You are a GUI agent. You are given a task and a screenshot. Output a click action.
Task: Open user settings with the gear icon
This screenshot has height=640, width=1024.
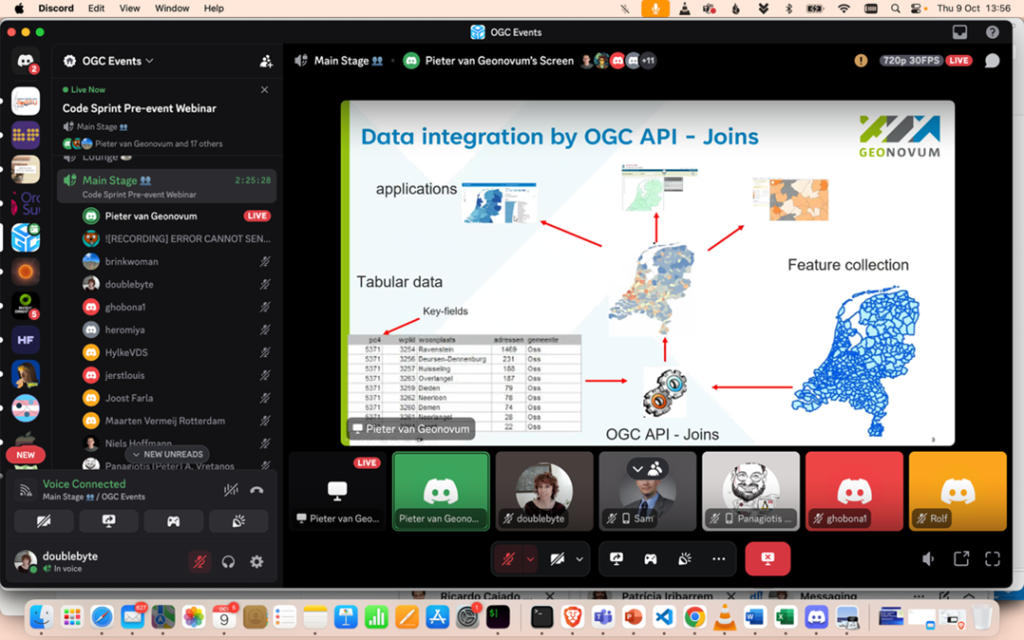(x=257, y=563)
